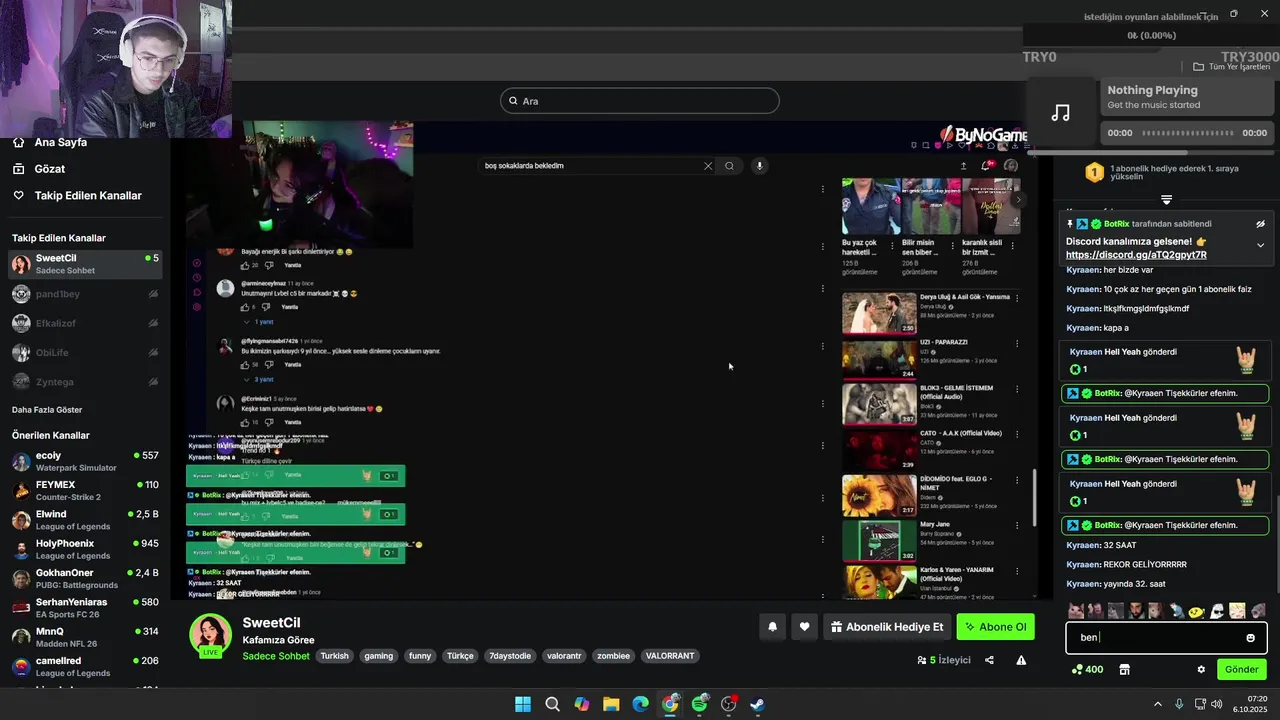
Task: Share the stream via share icon
Action: coord(989,660)
